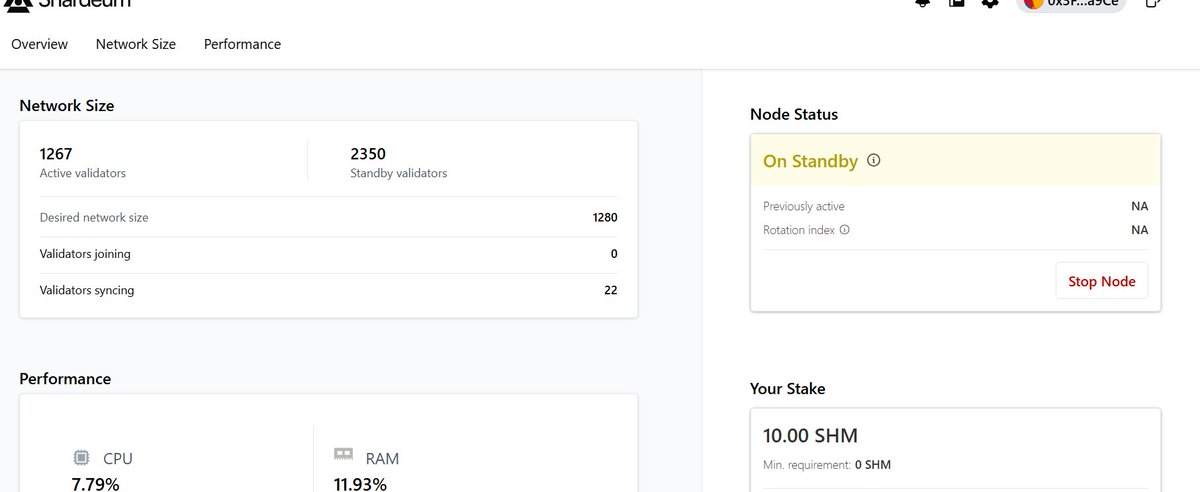Click the 2350 standby validators count
The height and width of the screenshot is (492, 1200).
(368, 154)
